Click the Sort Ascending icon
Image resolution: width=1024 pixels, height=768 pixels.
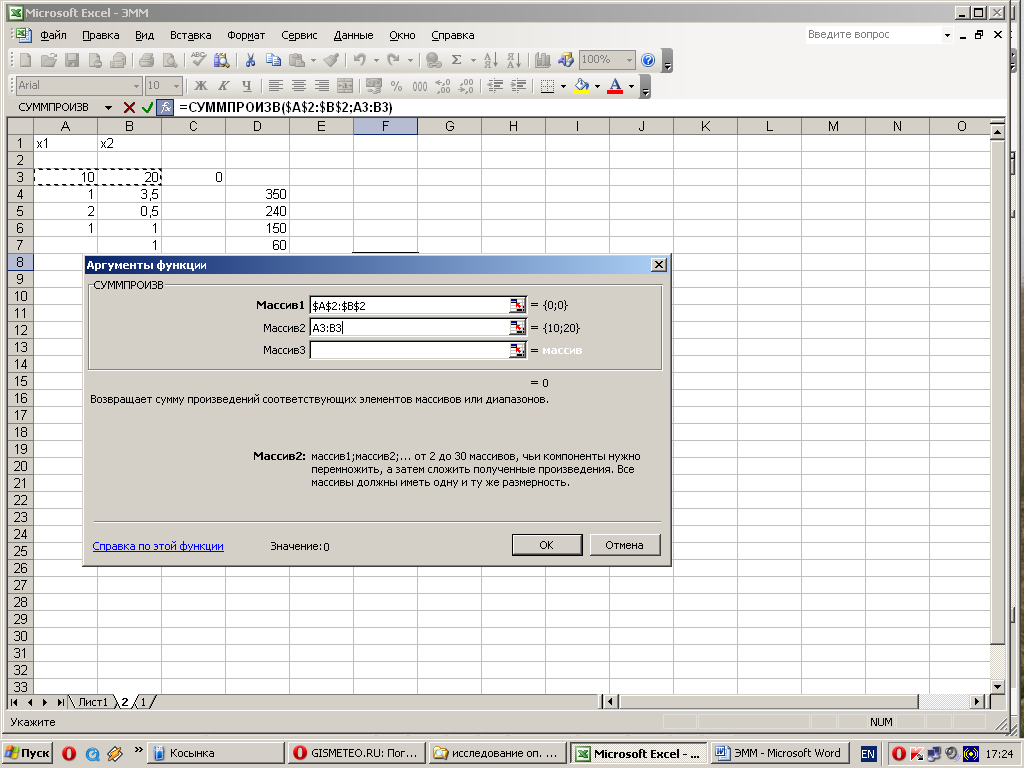pyautogui.click(x=490, y=60)
